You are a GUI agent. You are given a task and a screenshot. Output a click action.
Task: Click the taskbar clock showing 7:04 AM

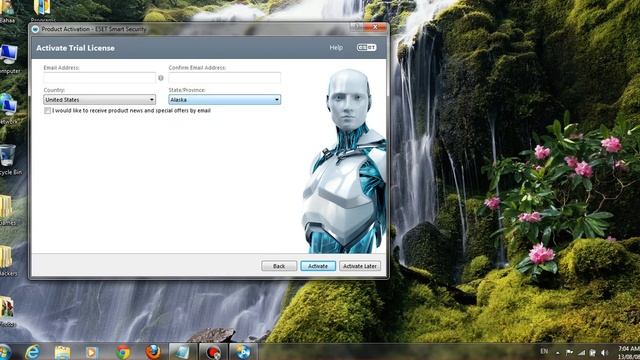click(628, 353)
